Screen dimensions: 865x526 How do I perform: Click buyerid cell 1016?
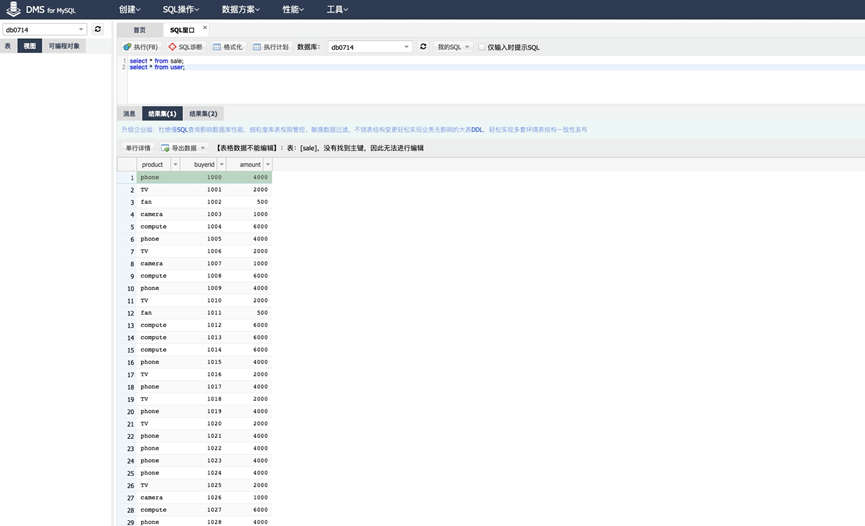(203, 374)
